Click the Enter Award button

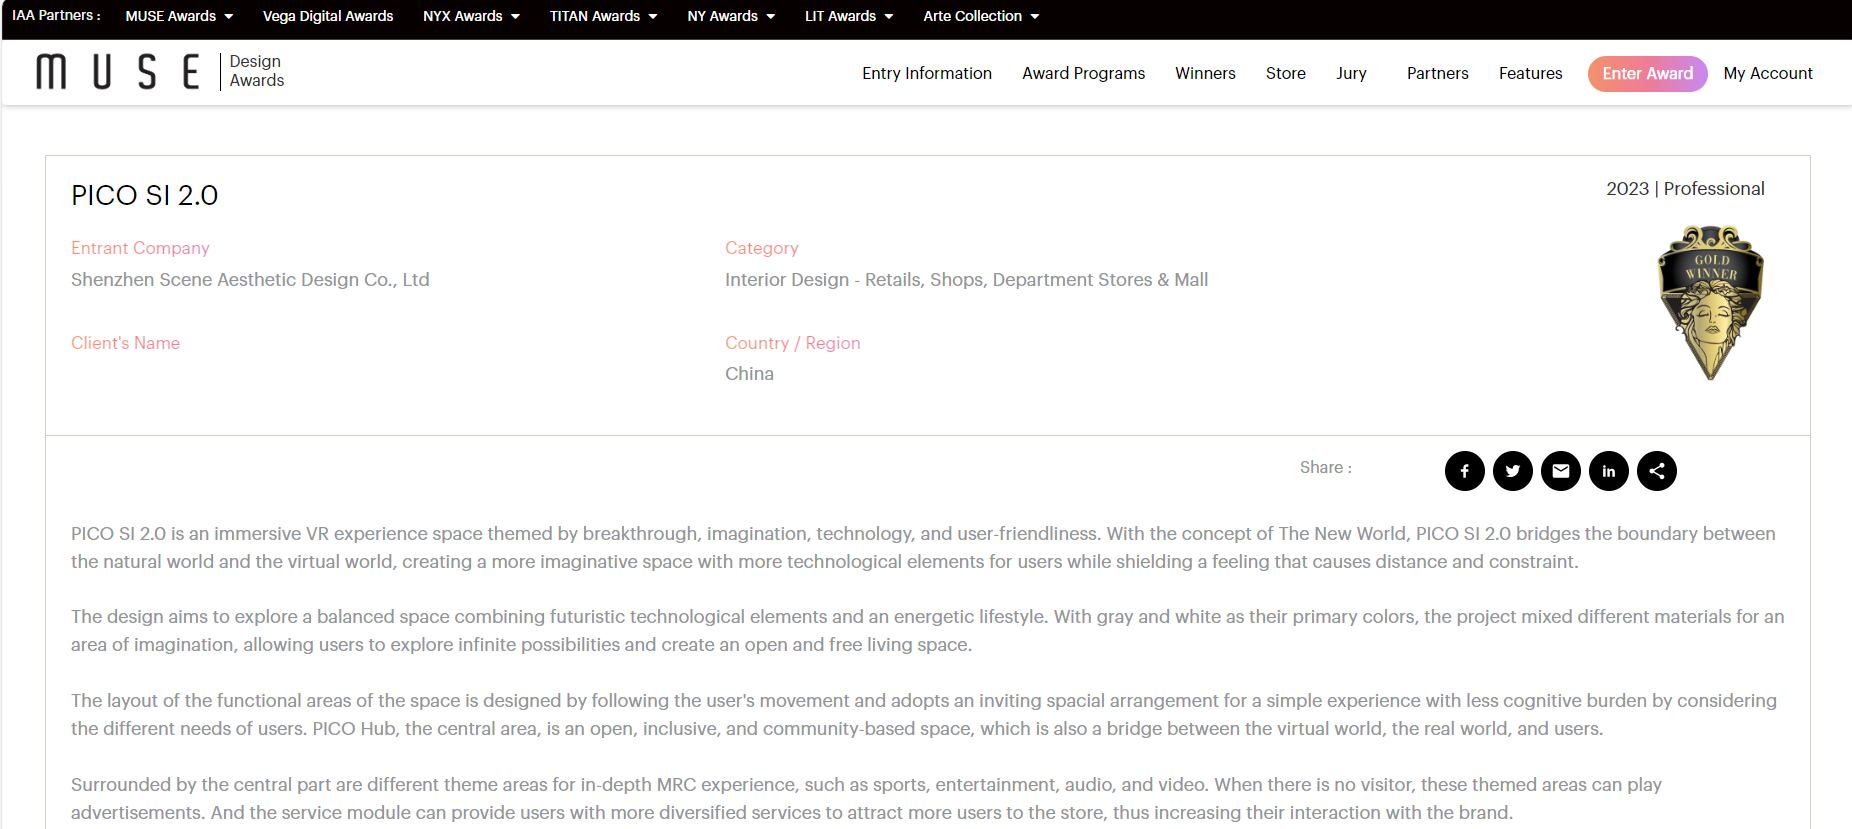[1647, 73]
